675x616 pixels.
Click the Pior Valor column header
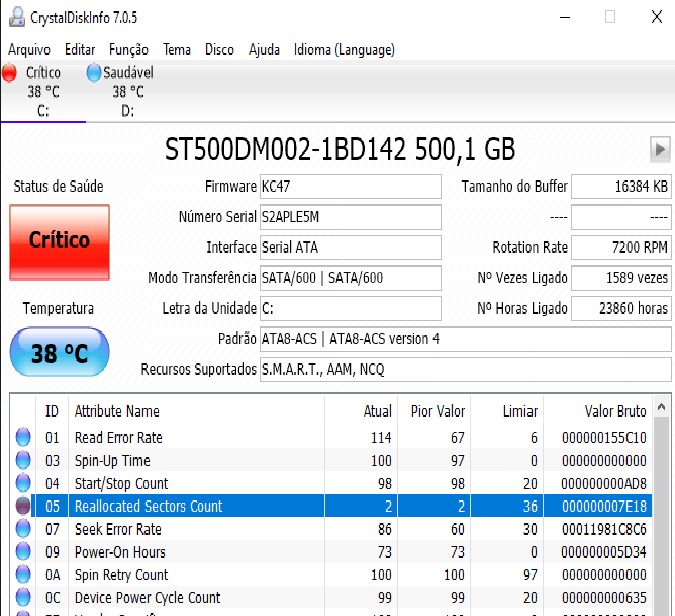(434, 411)
